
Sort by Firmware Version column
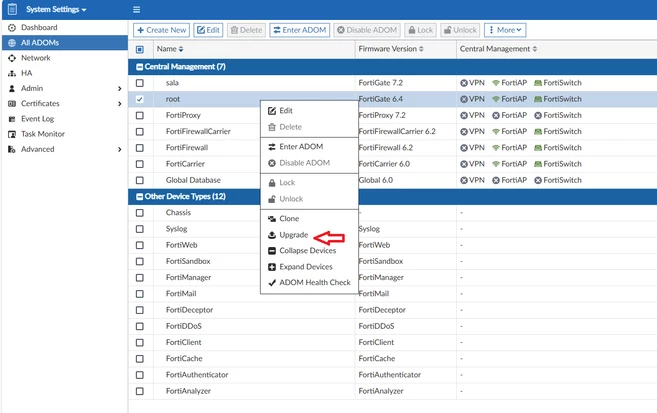tap(391, 49)
